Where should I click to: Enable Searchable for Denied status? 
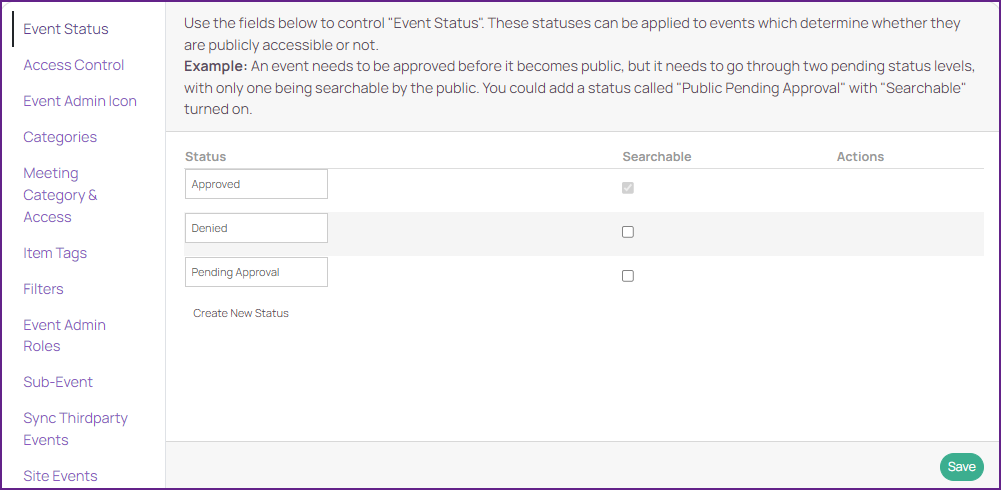pyautogui.click(x=628, y=232)
